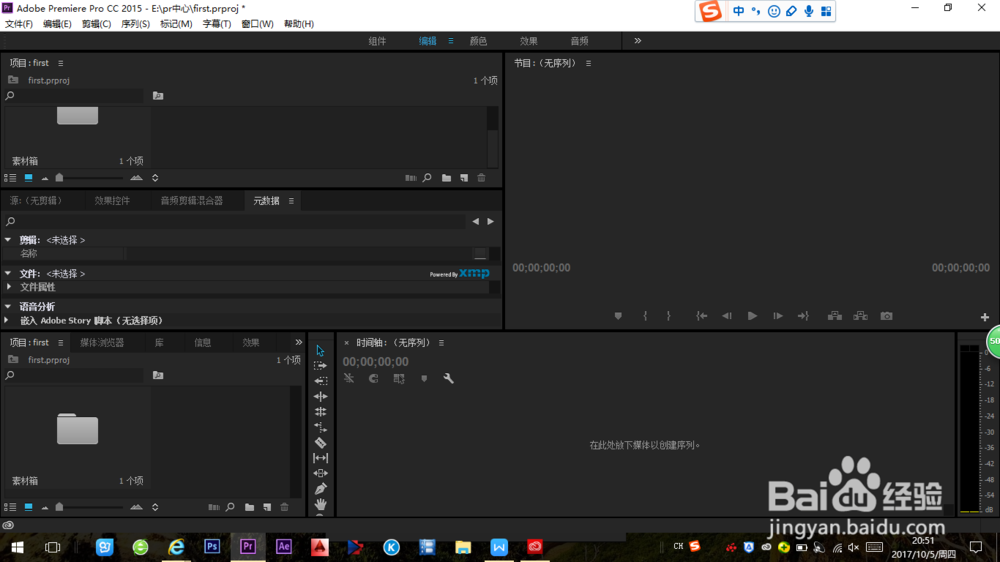The width and height of the screenshot is (1000, 562).
Task: Switch to 颜色 workspace
Action: click(x=478, y=41)
